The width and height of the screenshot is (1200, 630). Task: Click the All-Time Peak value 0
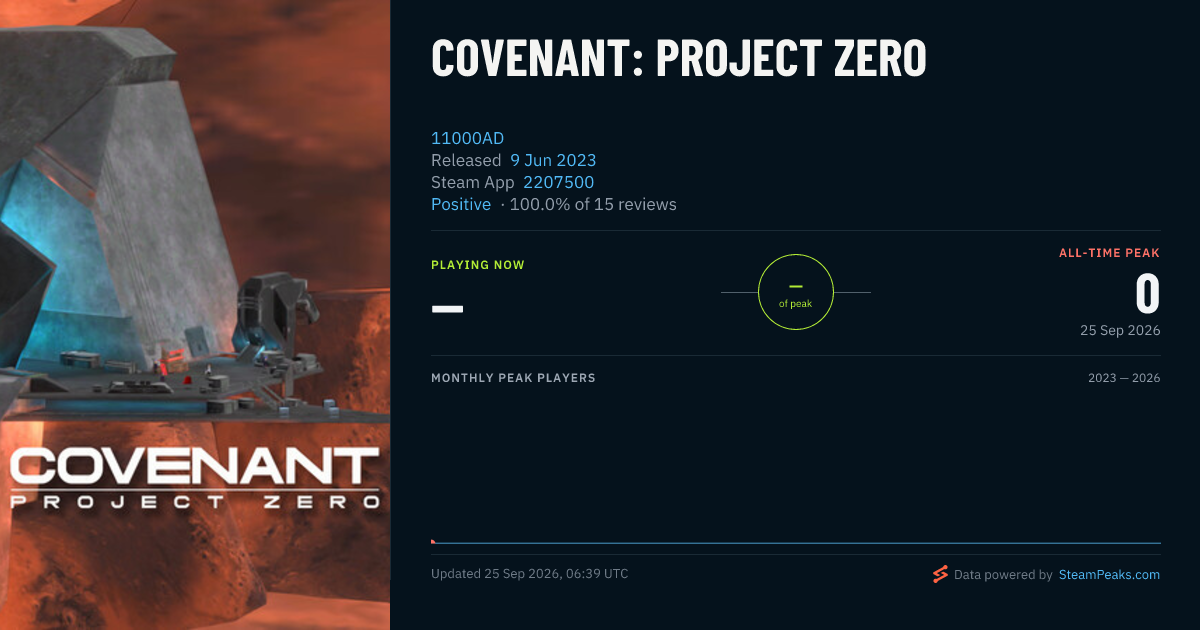[1147, 294]
